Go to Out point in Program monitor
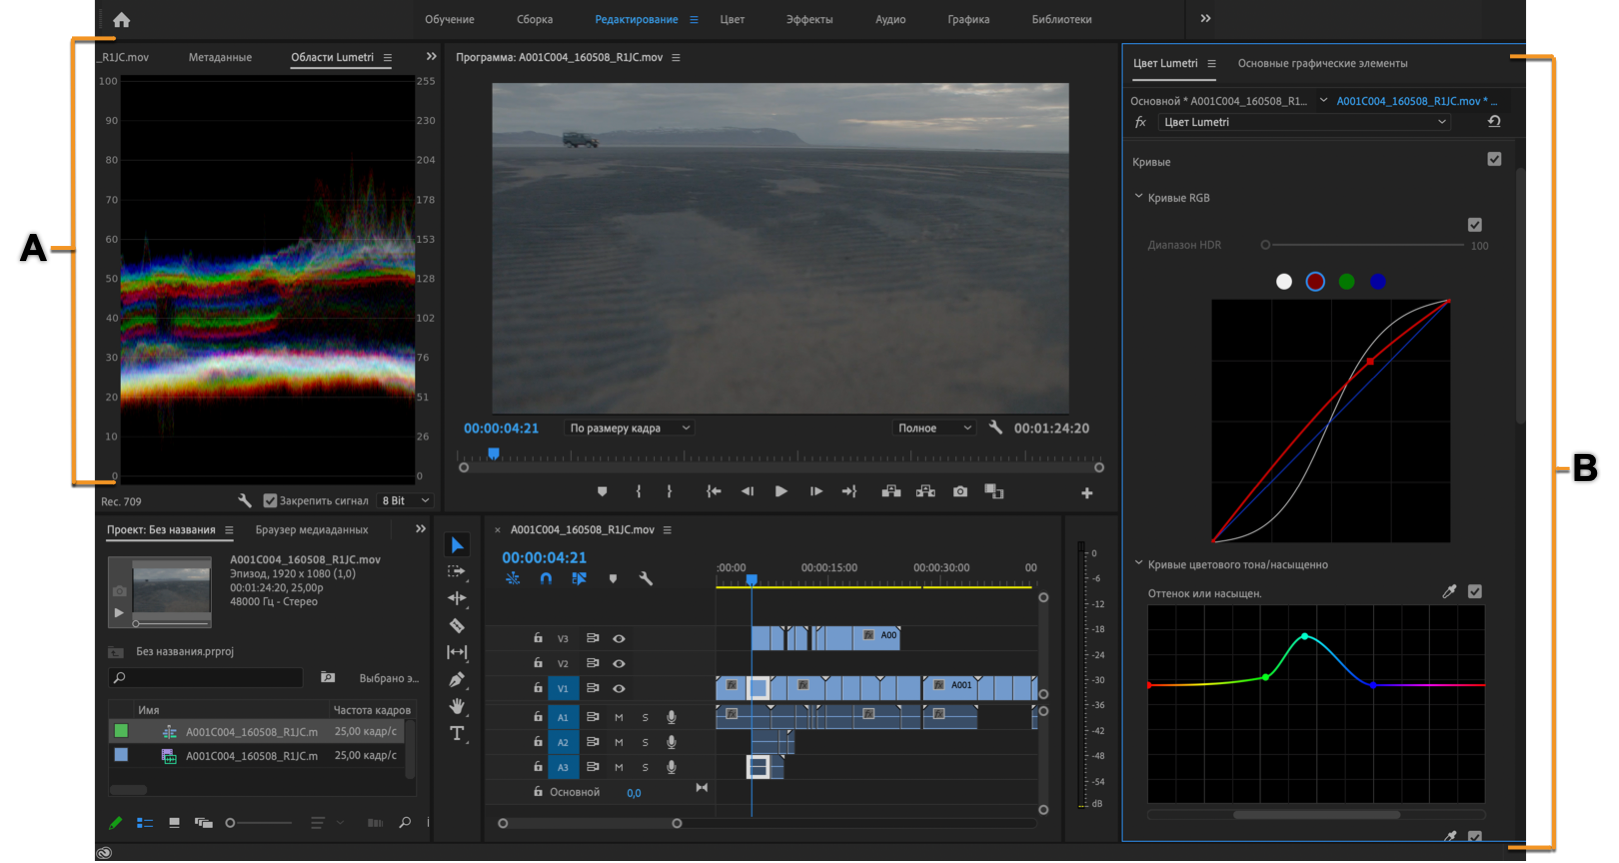1619x863 pixels. [849, 492]
